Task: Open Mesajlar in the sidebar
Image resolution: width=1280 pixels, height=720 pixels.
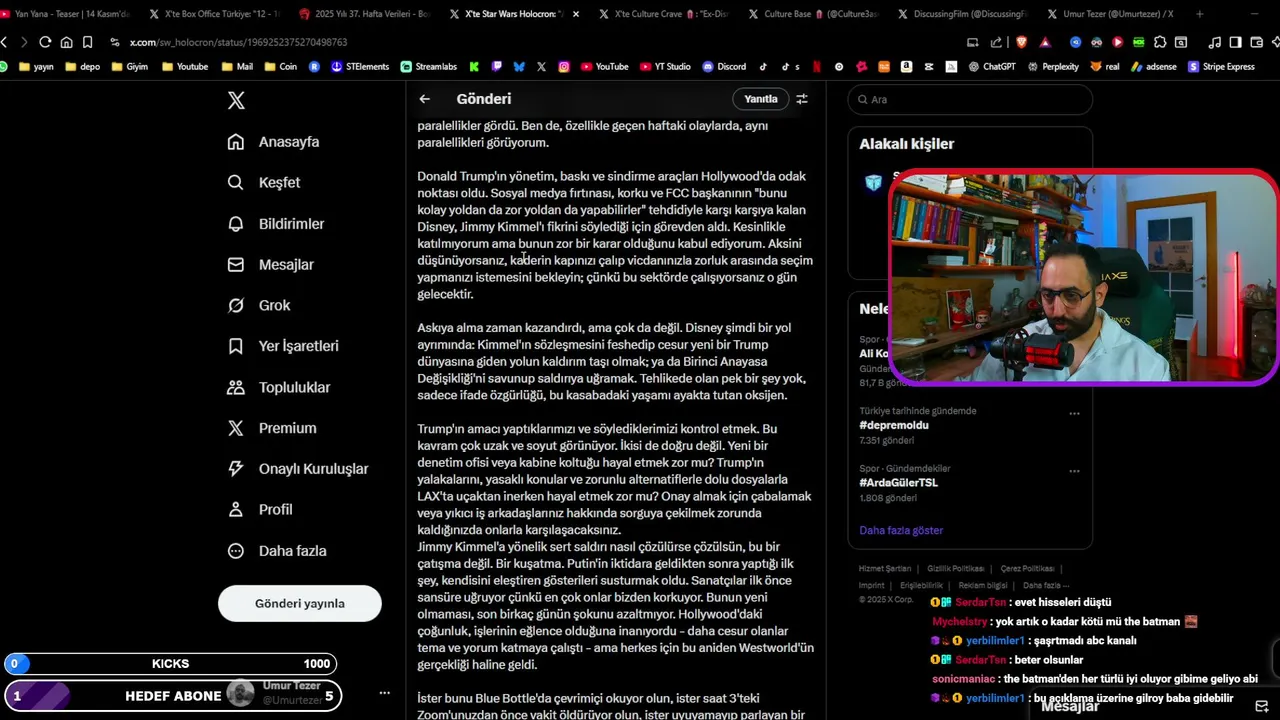Action: 271,265
